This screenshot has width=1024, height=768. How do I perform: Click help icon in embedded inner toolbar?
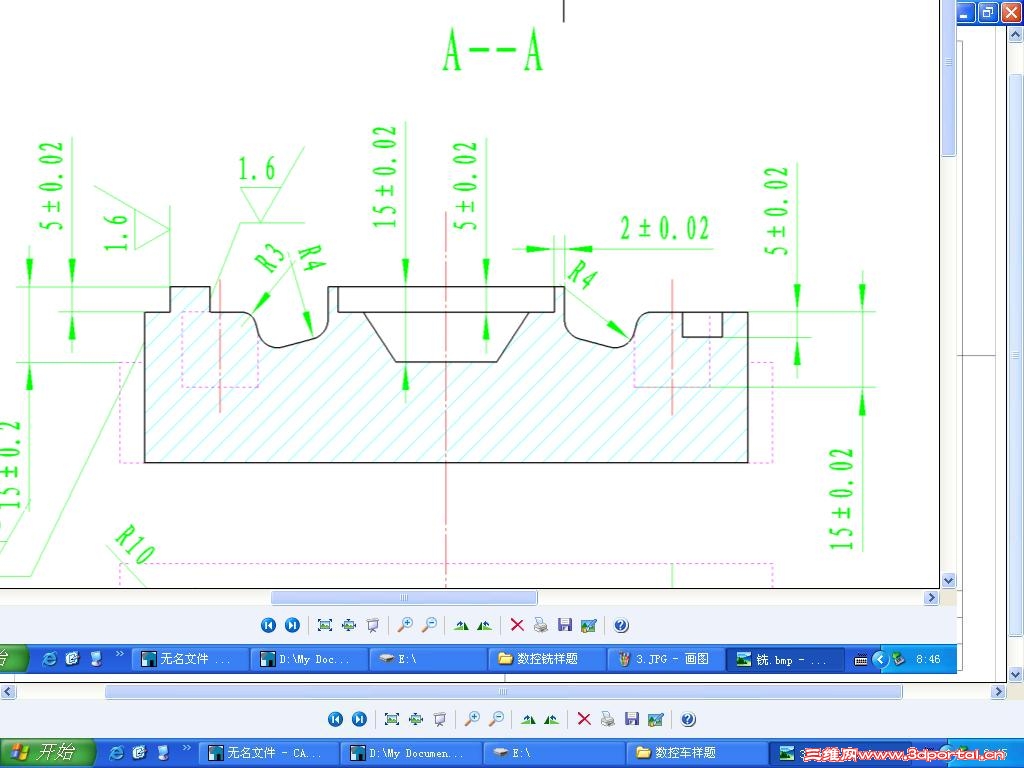click(x=621, y=625)
